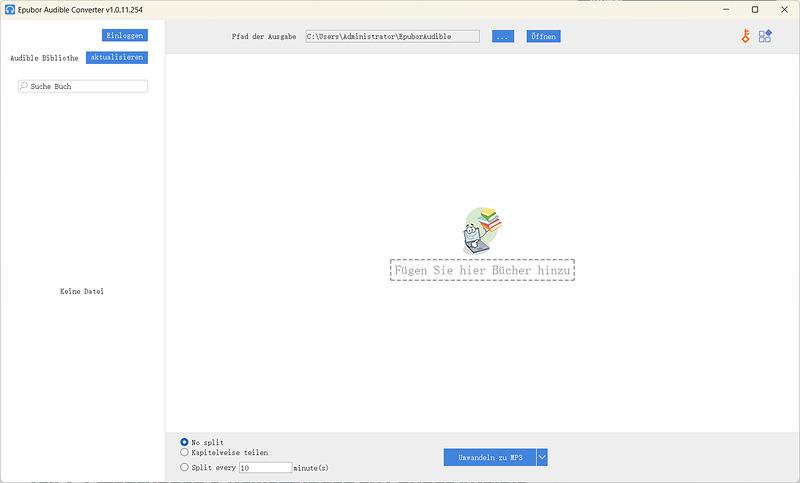
Task: Click the Epubor headphone app icon
Action: (10, 10)
